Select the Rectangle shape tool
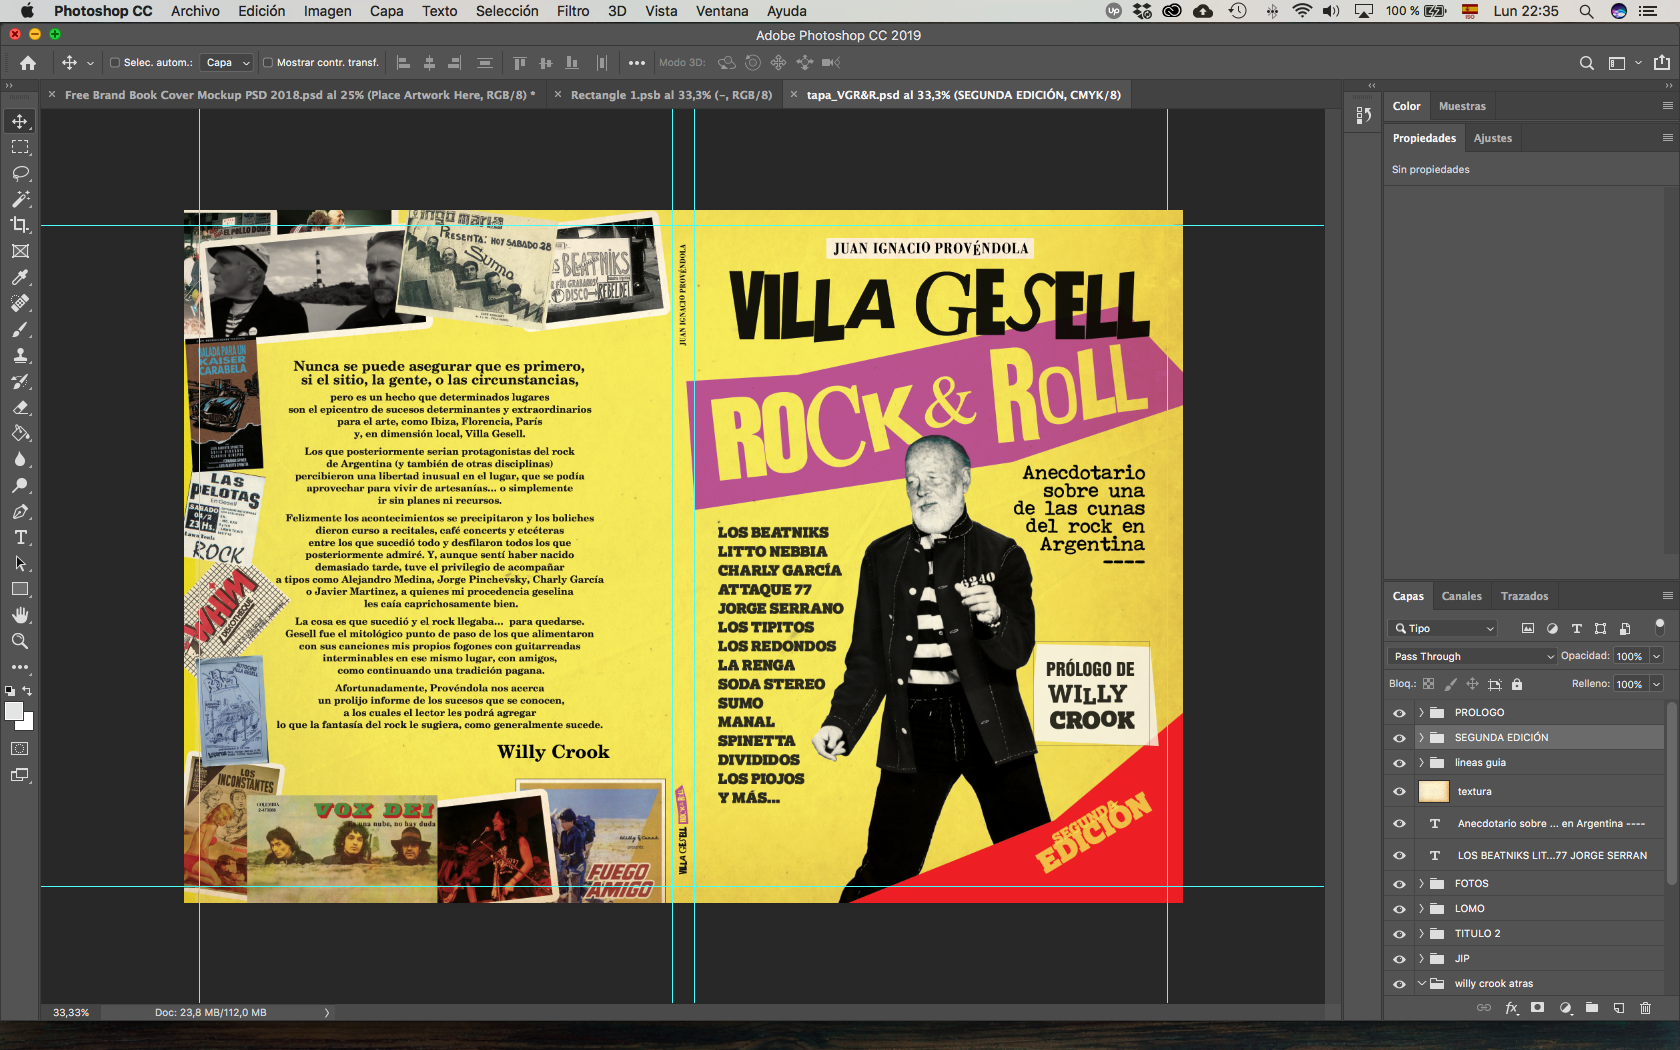This screenshot has height=1050, width=1680. coord(20,589)
